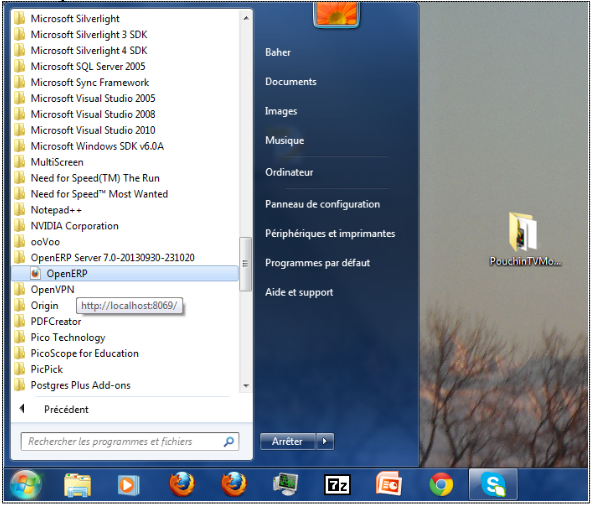Focus the Rechercher les programmes search box

coord(130,441)
